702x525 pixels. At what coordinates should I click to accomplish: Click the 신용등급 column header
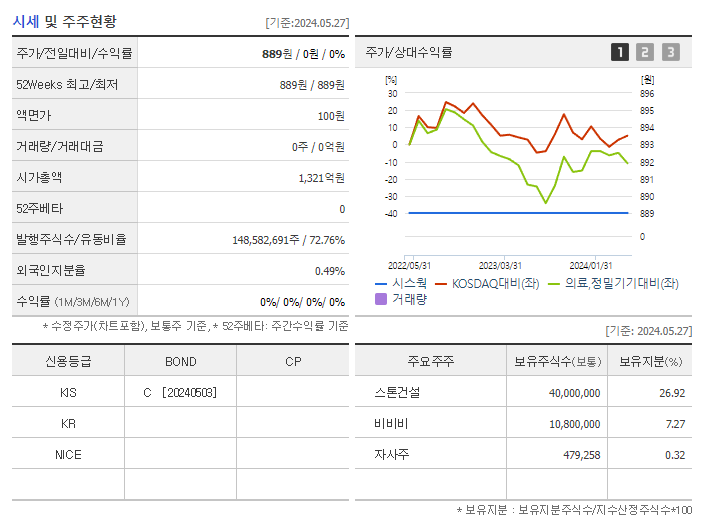(68, 361)
